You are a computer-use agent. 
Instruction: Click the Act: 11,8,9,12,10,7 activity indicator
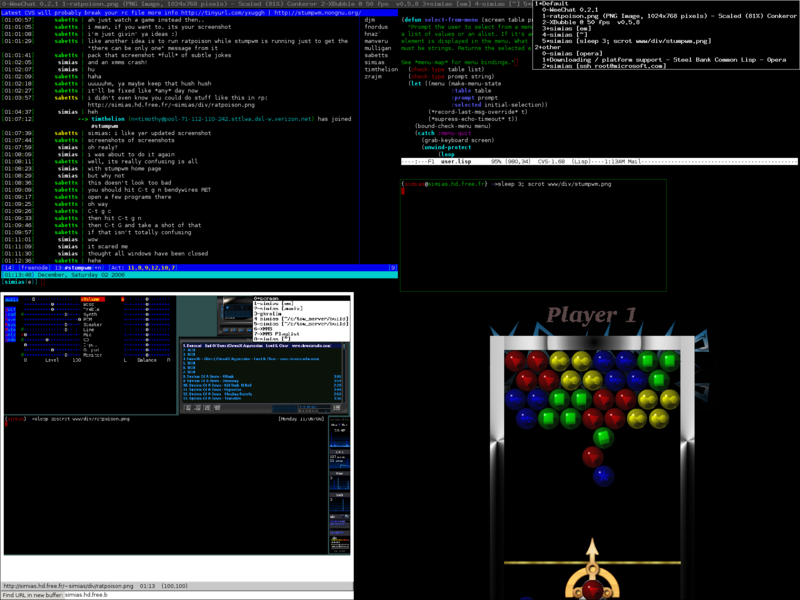click(144, 267)
